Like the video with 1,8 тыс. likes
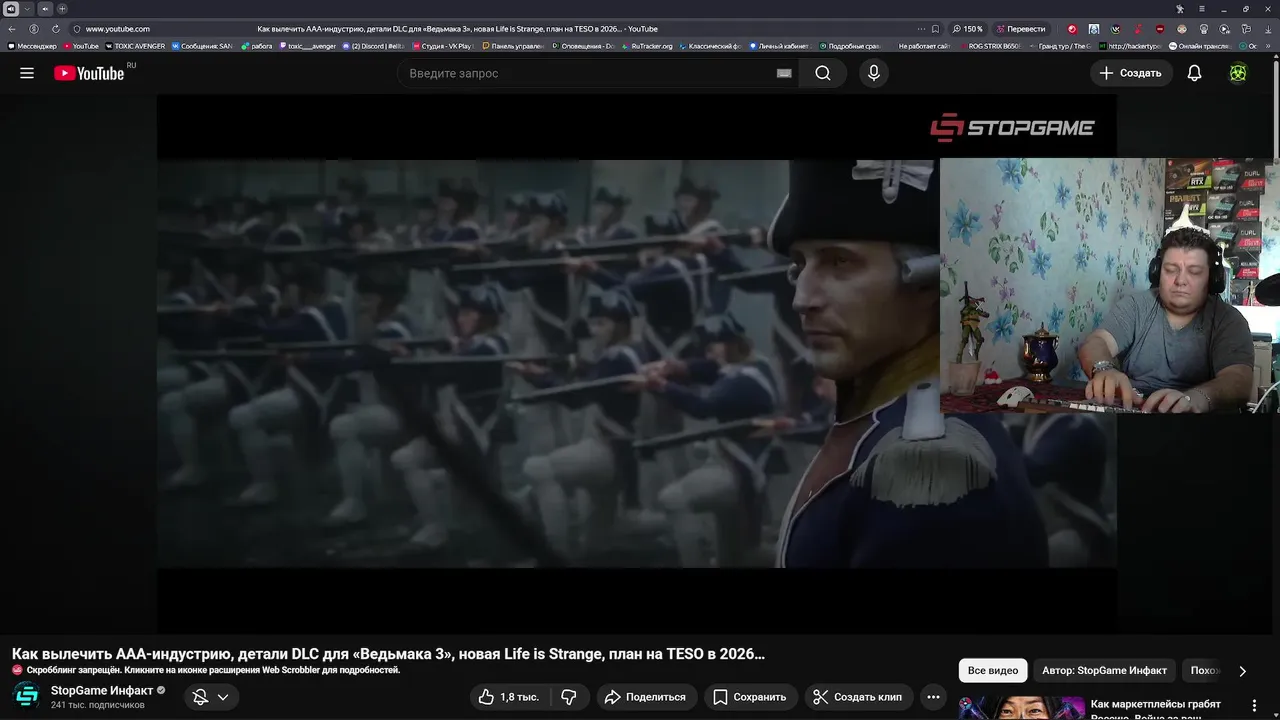 (x=509, y=697)
